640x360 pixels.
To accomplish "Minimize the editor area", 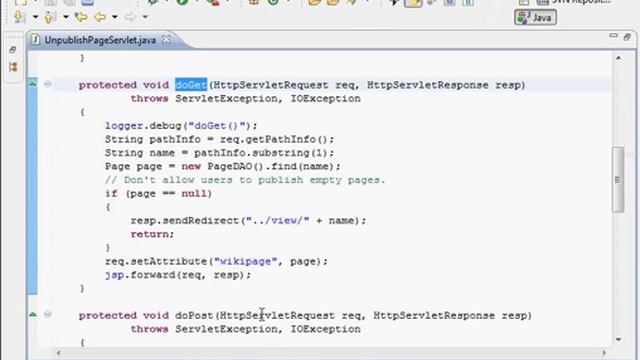I will pos(613,36).
